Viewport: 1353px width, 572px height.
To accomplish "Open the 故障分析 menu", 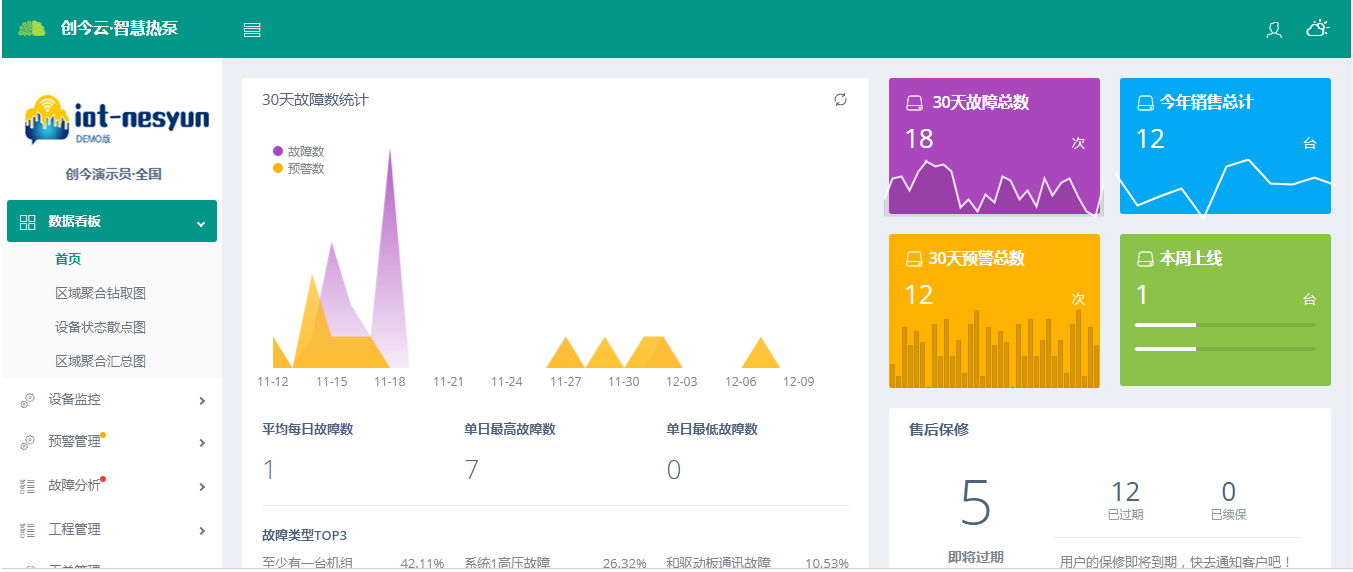I will coord(112,486).
